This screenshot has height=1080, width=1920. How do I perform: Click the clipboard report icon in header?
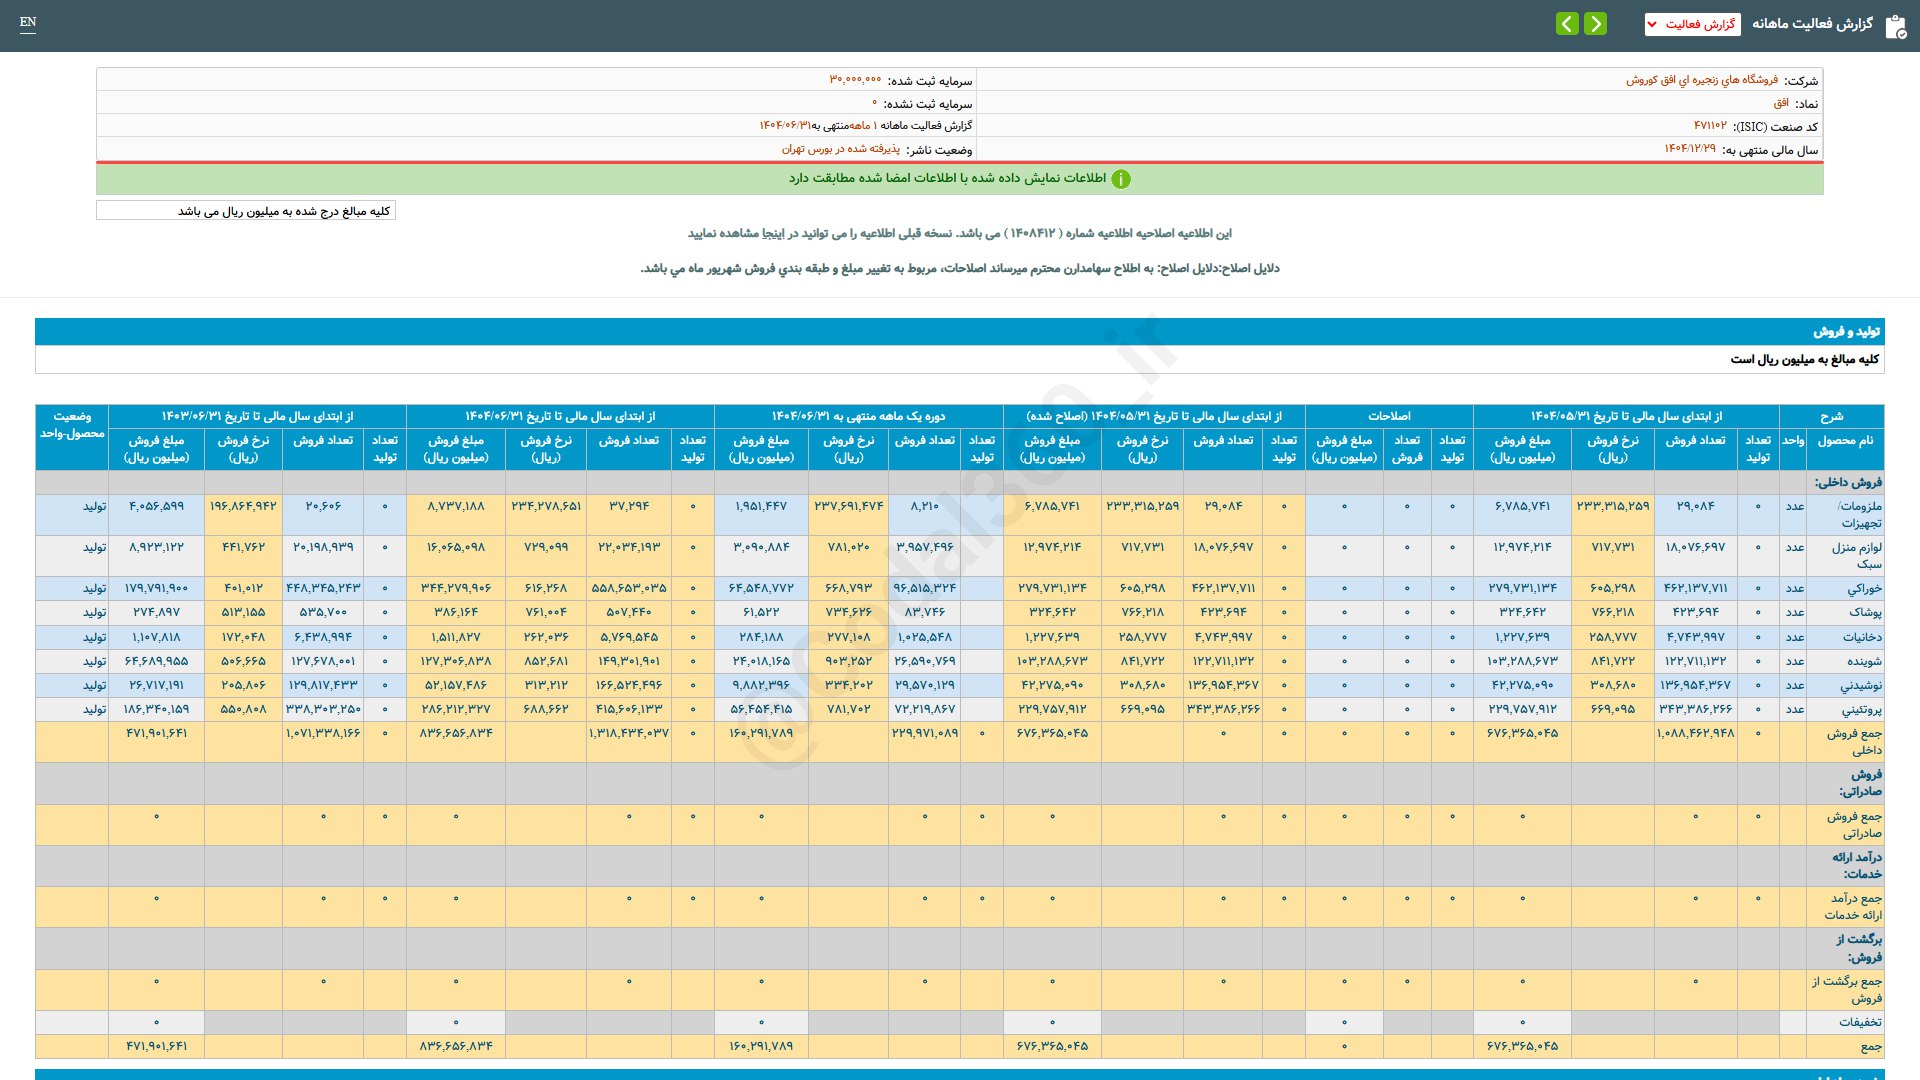click(1895, 26)
